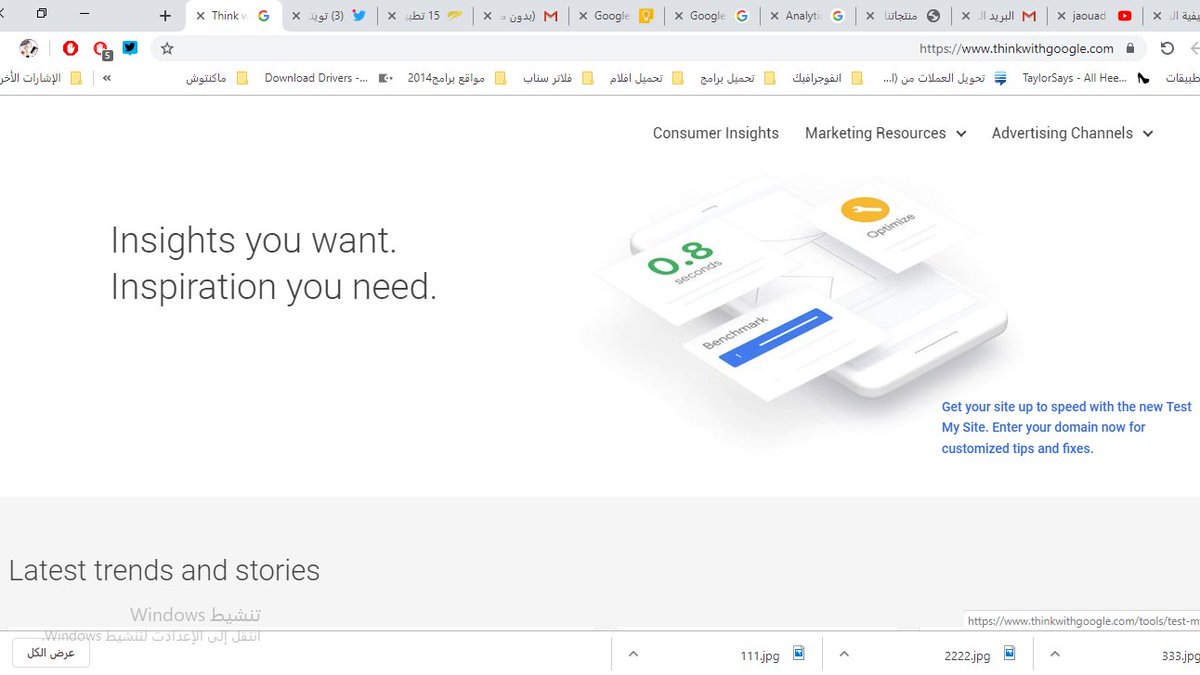Close the Twitter (3) tab
The image size is (1200, 675).
pos(296,16)
